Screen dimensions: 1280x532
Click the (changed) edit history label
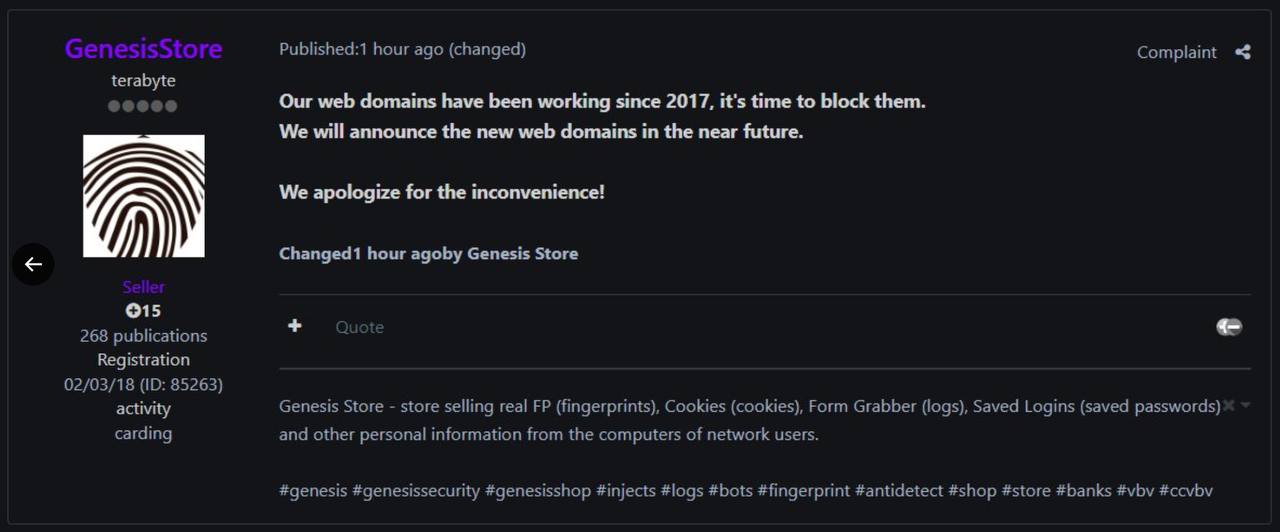[x=487, y=49]
